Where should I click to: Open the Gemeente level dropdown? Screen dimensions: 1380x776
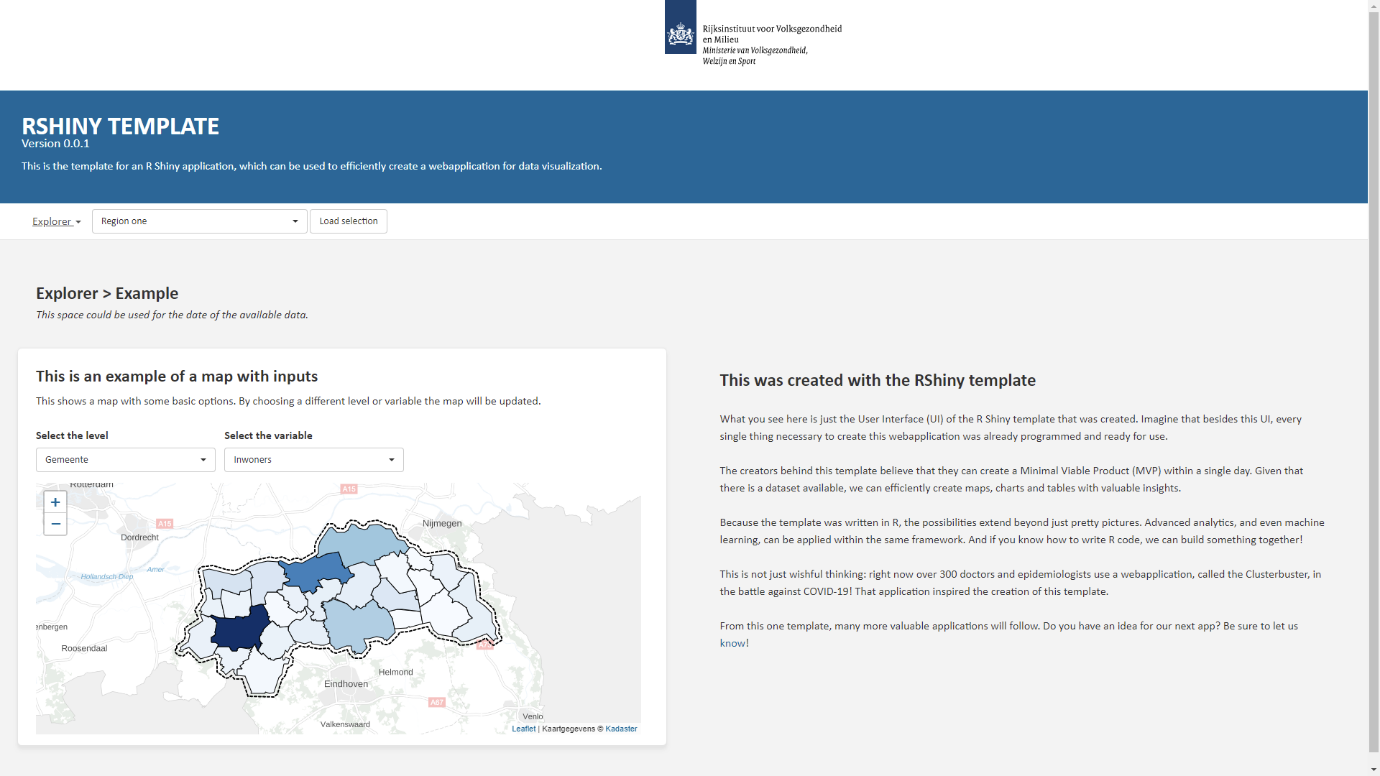pos(125,459)
